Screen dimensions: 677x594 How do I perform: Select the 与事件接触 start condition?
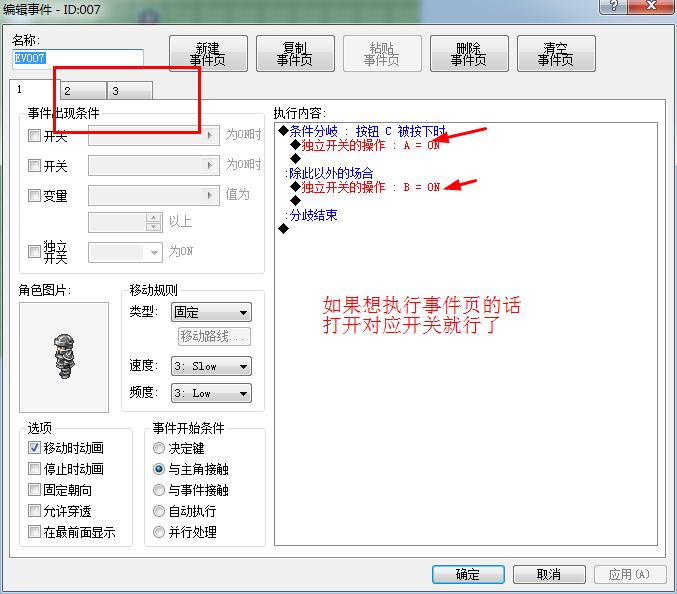tap(159, 490)
